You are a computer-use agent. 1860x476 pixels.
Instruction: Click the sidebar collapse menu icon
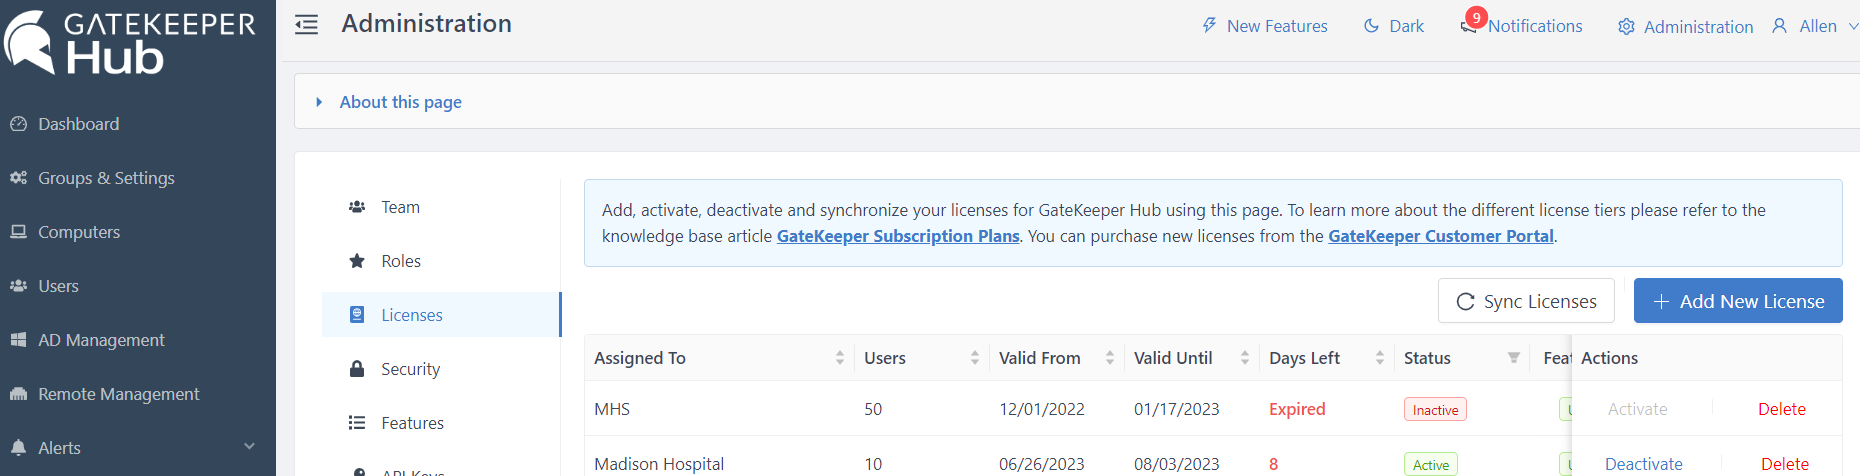coord(306,25)
